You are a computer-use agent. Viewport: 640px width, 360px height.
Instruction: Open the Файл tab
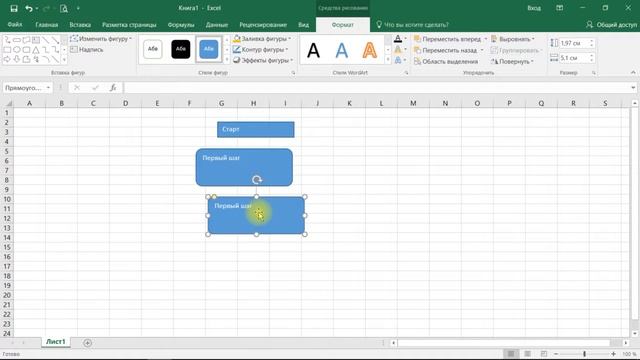pos(15,24)
